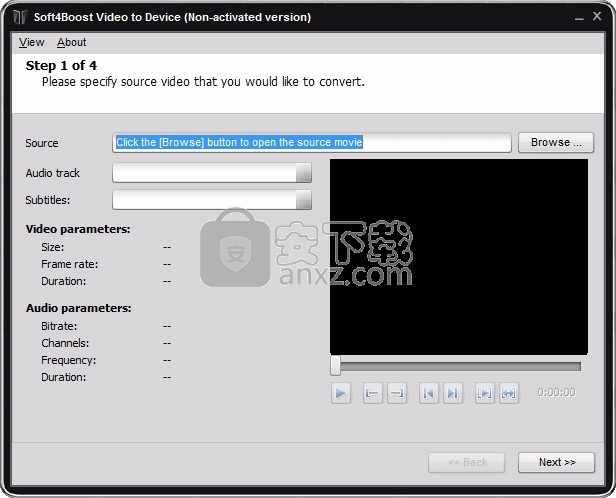Set the selection end marker
This screenshot has height=498, width=616.
tap(397, 393)
